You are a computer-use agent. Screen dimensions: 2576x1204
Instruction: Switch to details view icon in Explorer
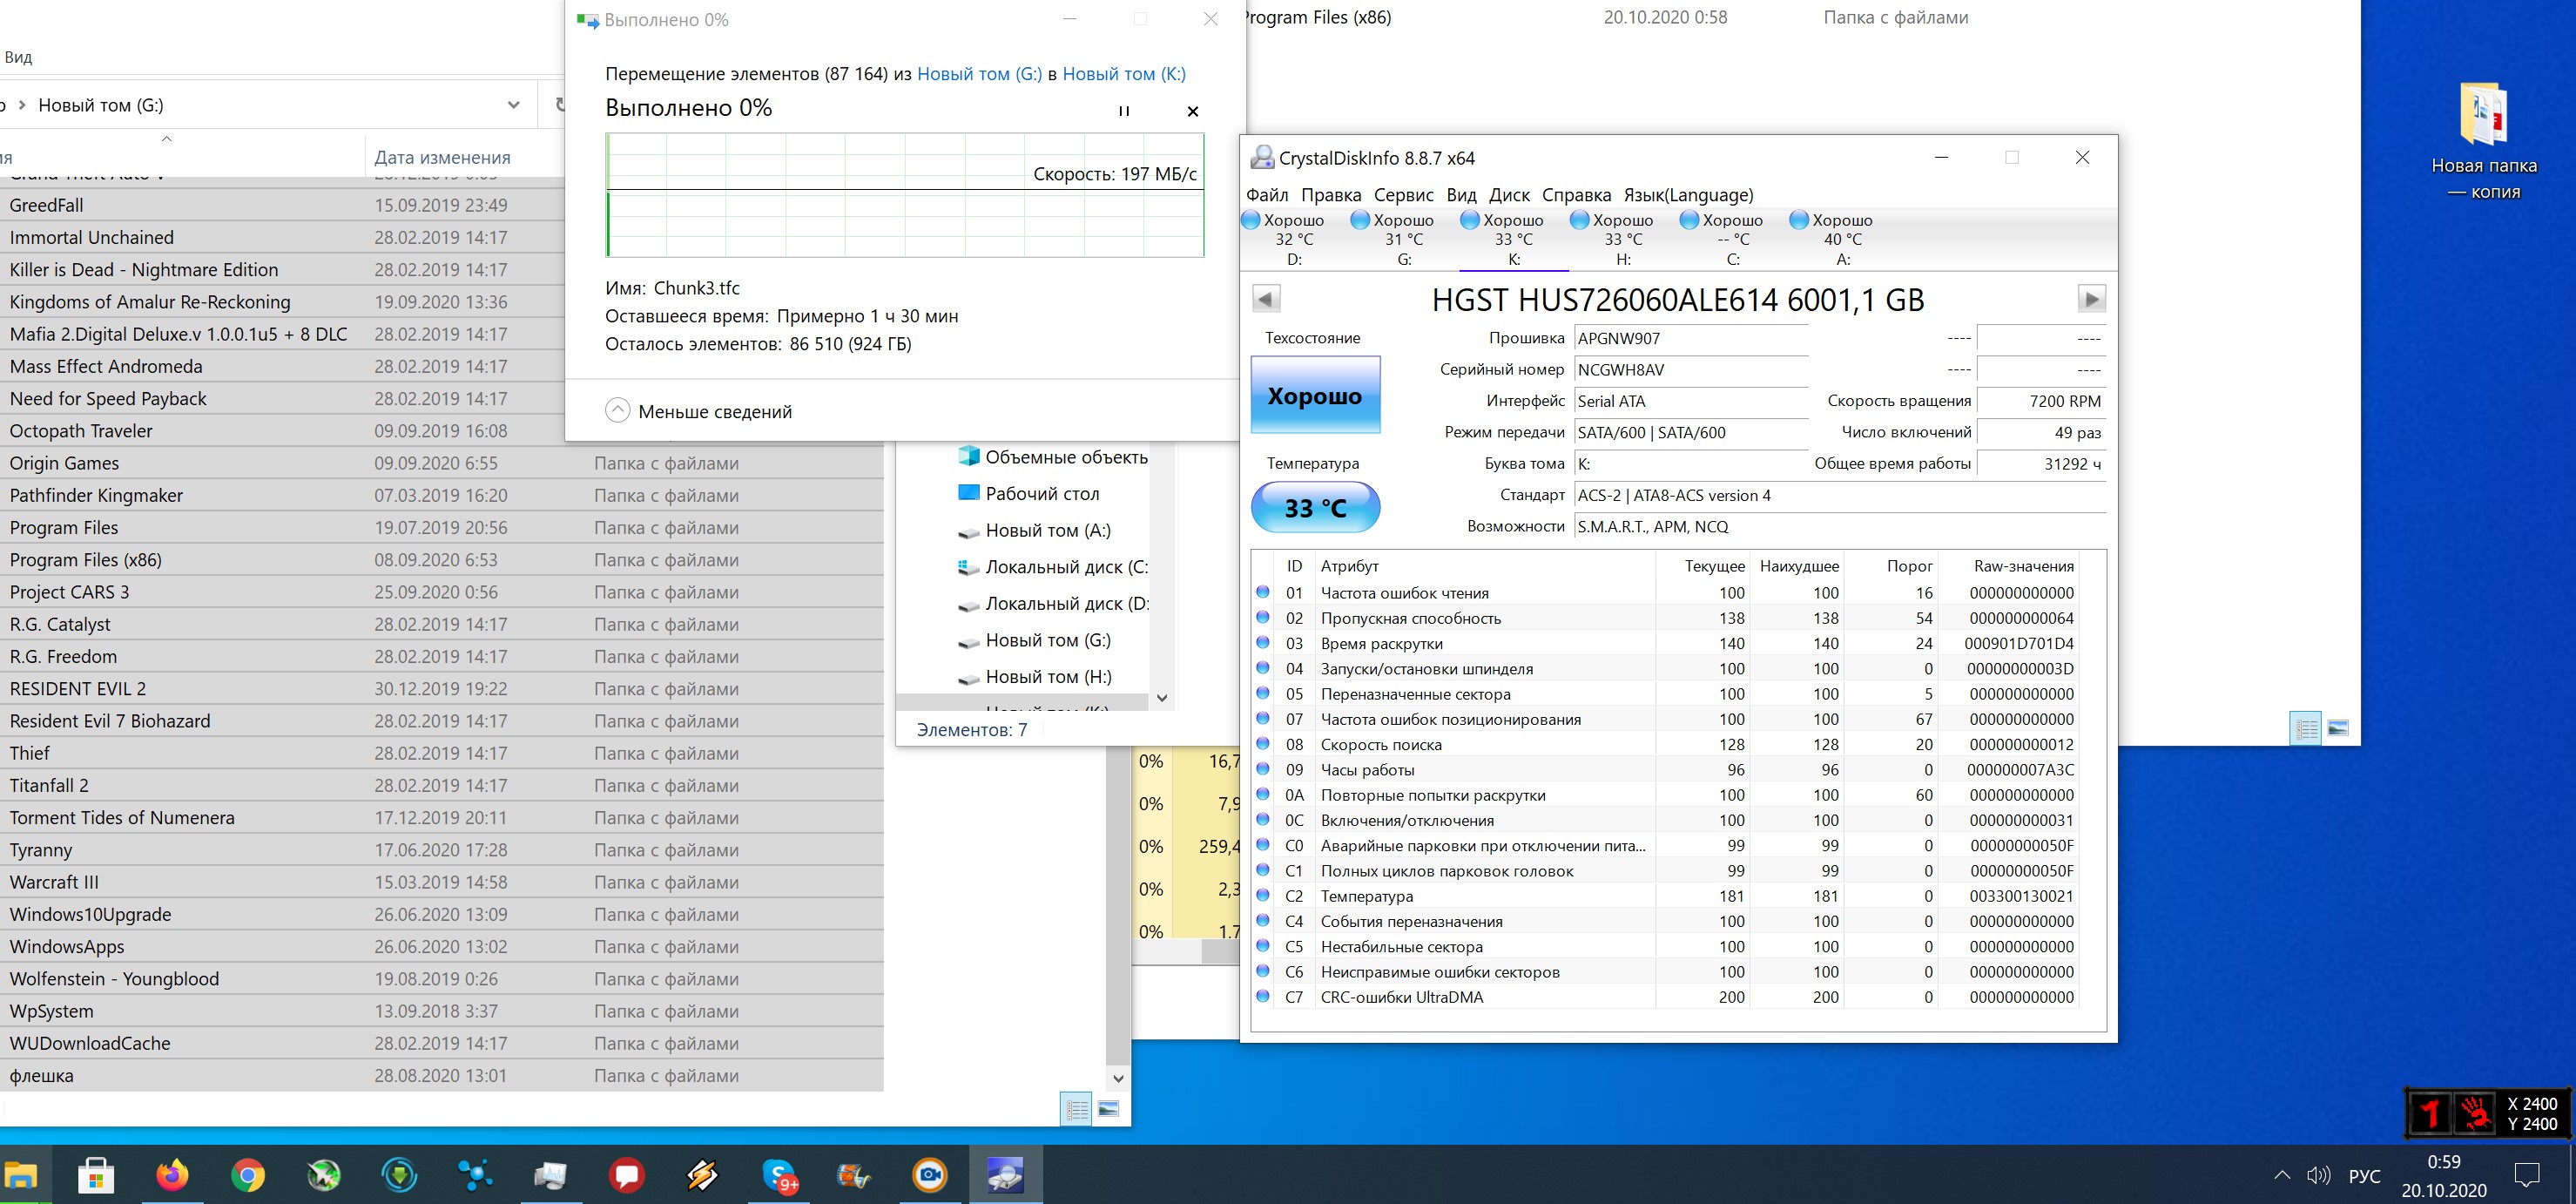[x=1076, y=1108]
